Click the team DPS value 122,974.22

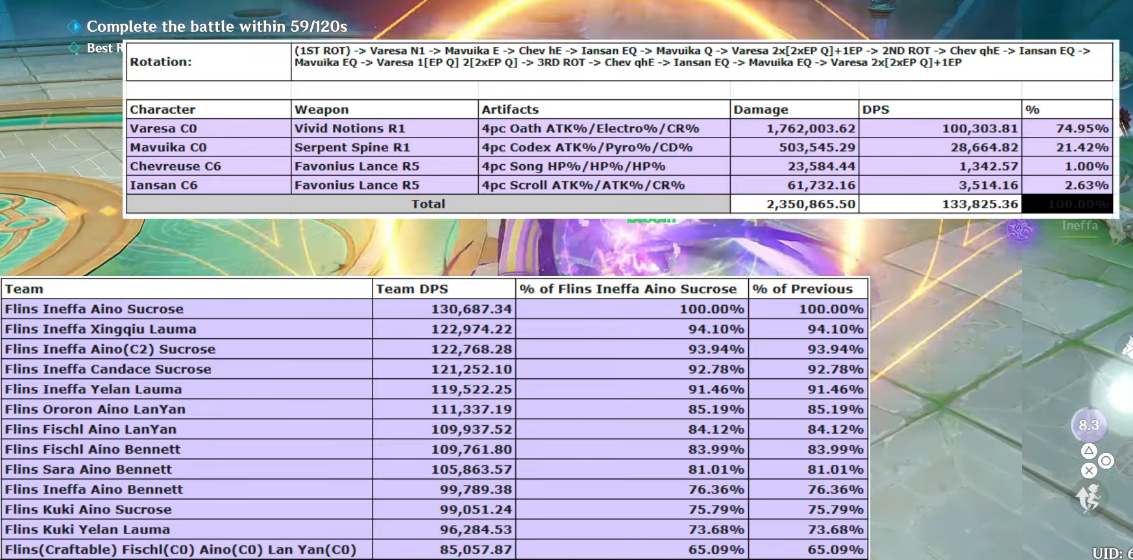(x=444, y=329)
